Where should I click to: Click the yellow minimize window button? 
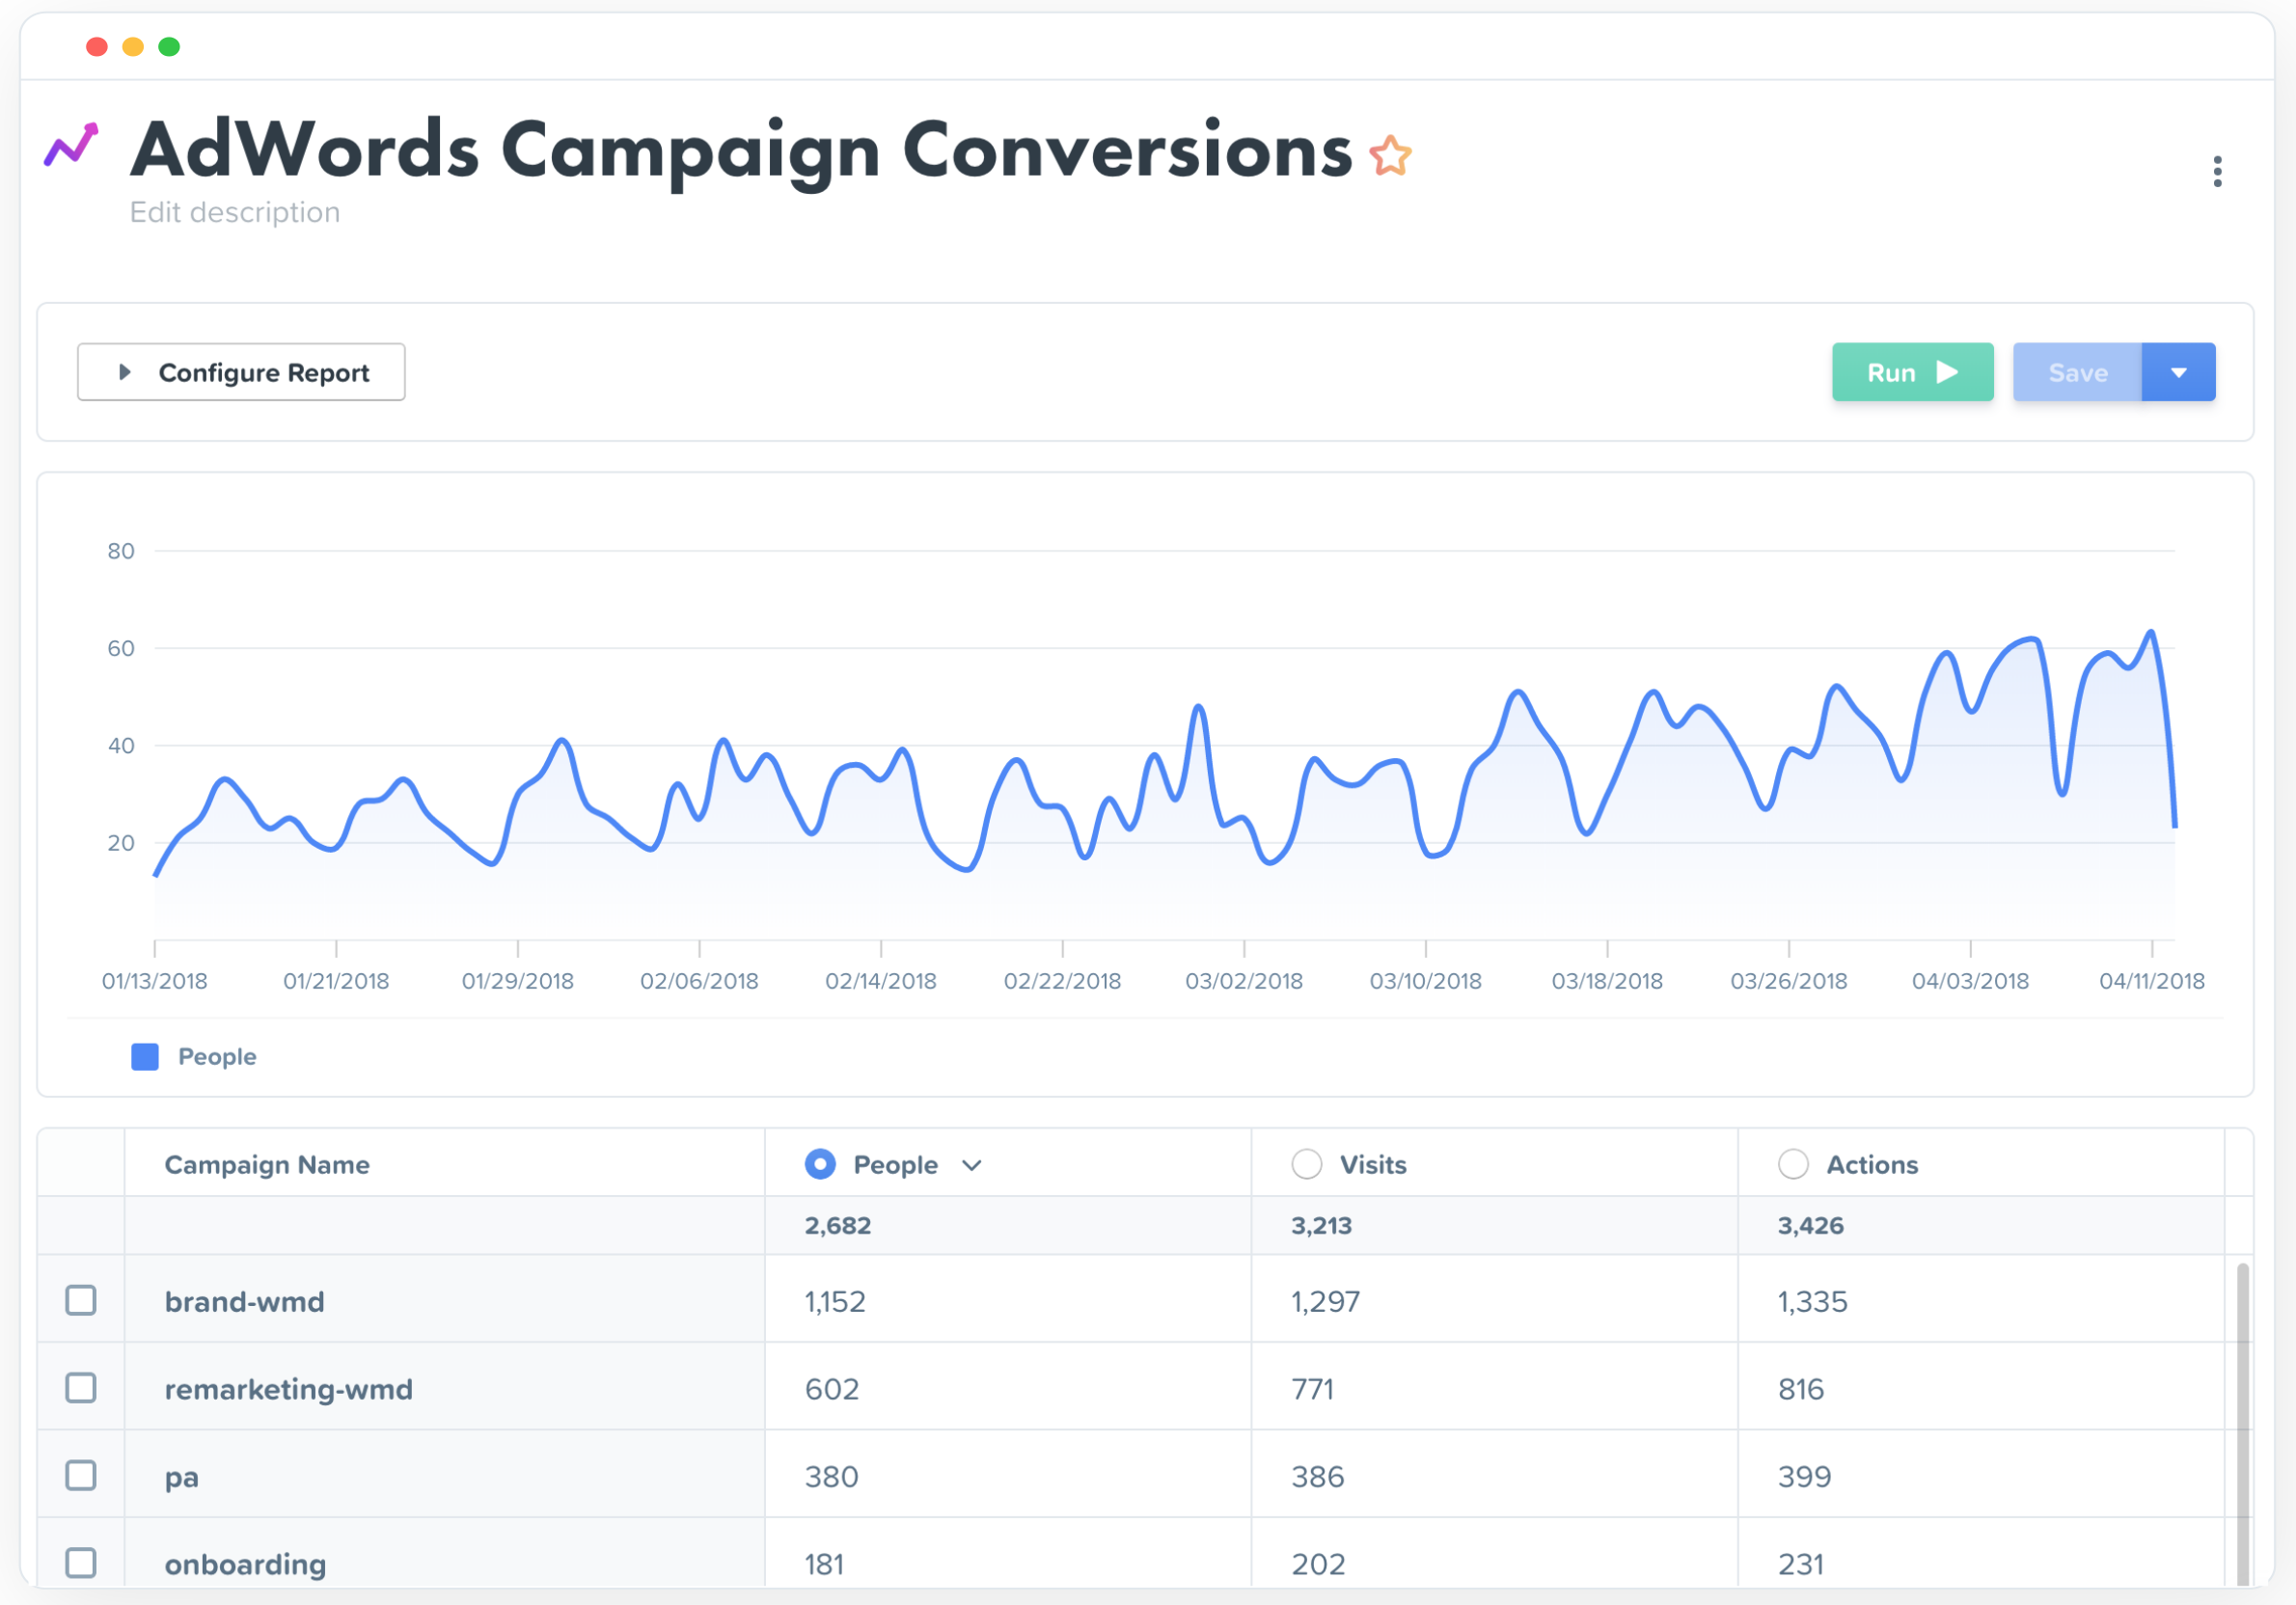(x=133, y=47)
